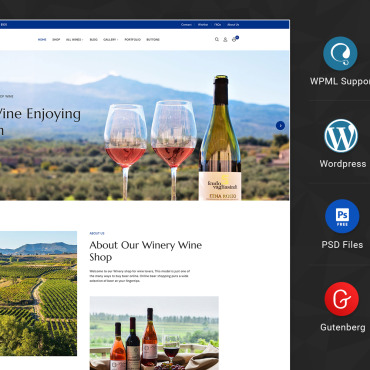Click the FAQs link in top bar
370x370 pixels.
(x=218, y=25)
